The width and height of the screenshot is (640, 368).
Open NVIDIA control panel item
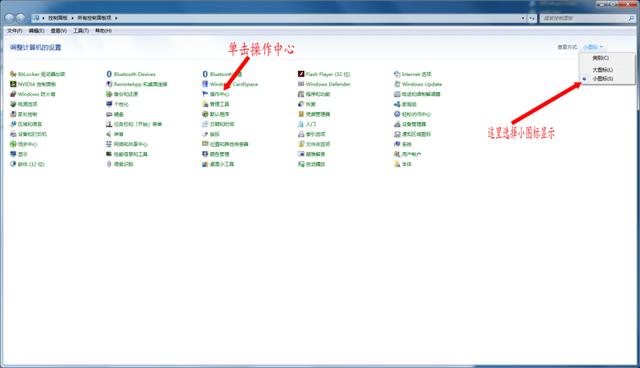[x=33, y=84]
